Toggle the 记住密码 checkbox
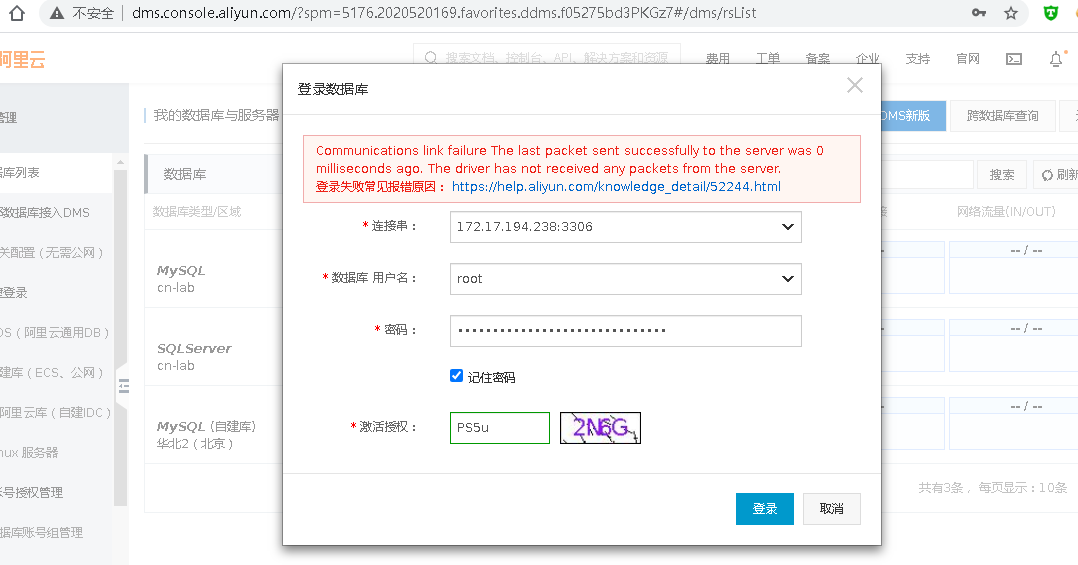Viewport: 1078px width, 565px height. tap(456, 375)
